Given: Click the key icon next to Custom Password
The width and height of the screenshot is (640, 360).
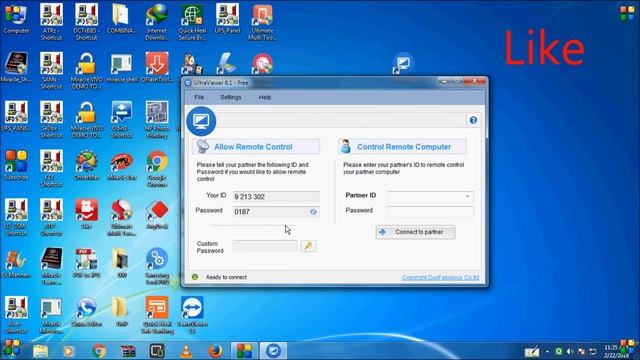Looking at the screenshot, I should (x=308, y=246).
